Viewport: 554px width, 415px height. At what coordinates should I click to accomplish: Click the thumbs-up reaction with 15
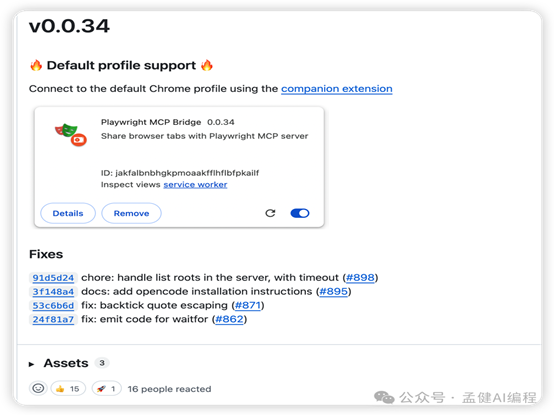(68, 389)
